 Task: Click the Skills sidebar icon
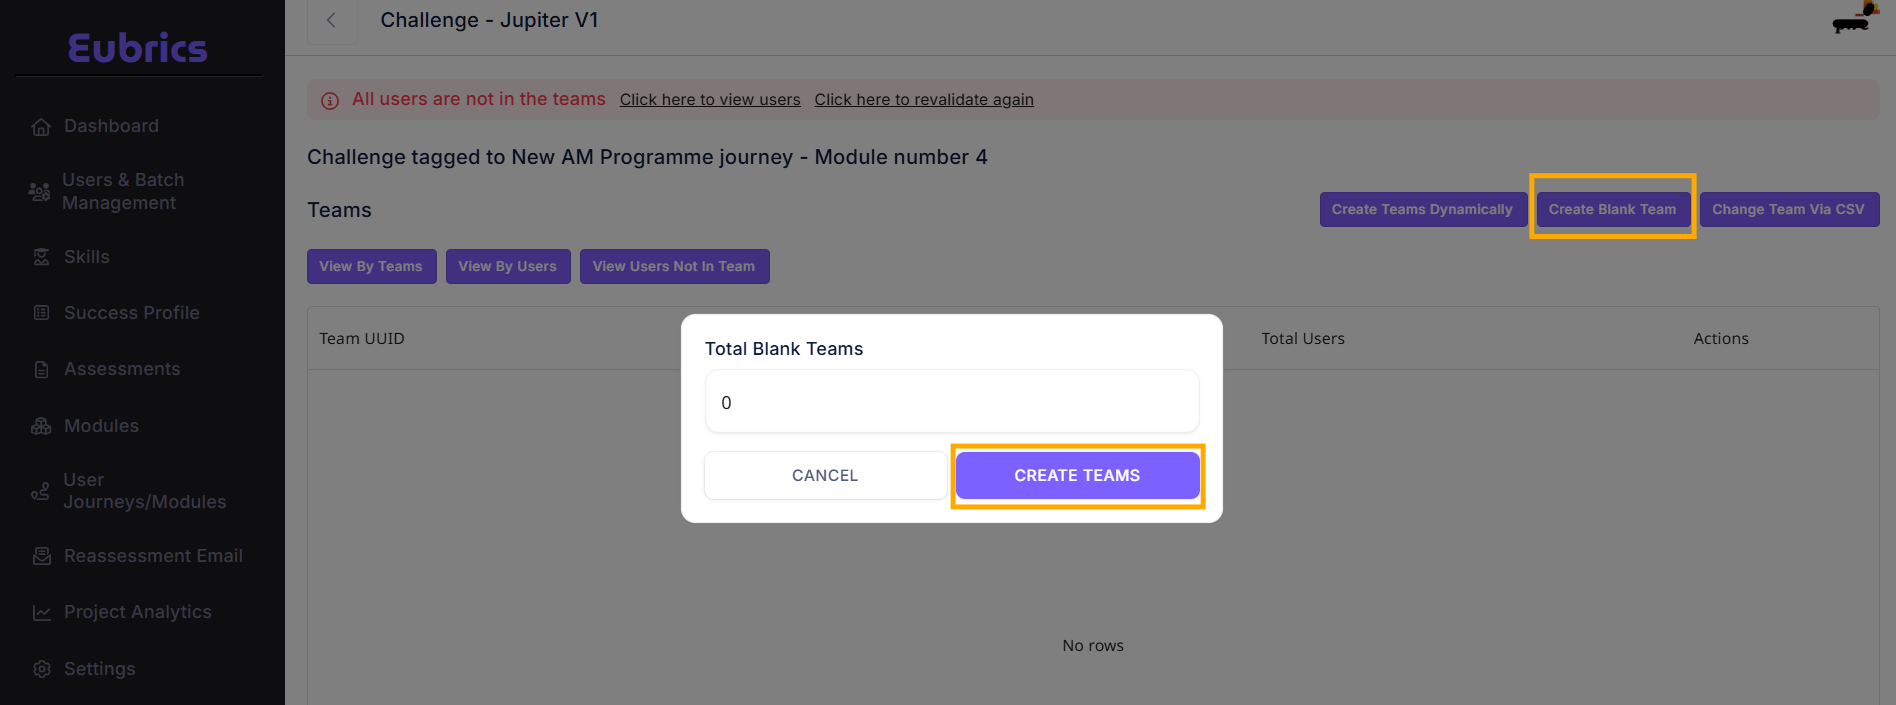click(x=41, y=257)
